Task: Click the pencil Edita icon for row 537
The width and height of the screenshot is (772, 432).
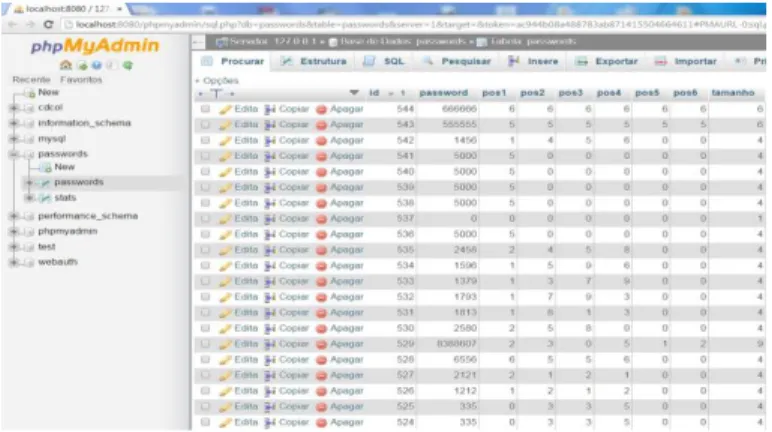Action: pyautogui.click(x=225, y=219)
